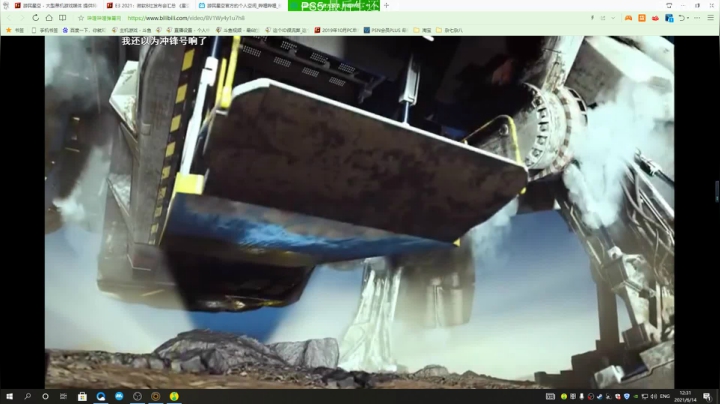The width and height of the screenshot is (720, 404).
Task: Open the 直播设置 bookmark
Action: coord(188,30)
